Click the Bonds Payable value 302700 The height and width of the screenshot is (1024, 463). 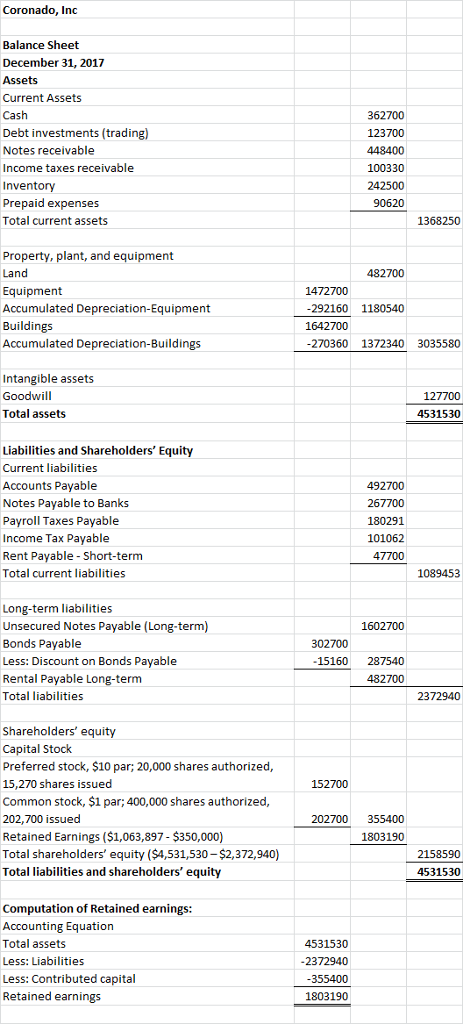click(x=330, y=644)
